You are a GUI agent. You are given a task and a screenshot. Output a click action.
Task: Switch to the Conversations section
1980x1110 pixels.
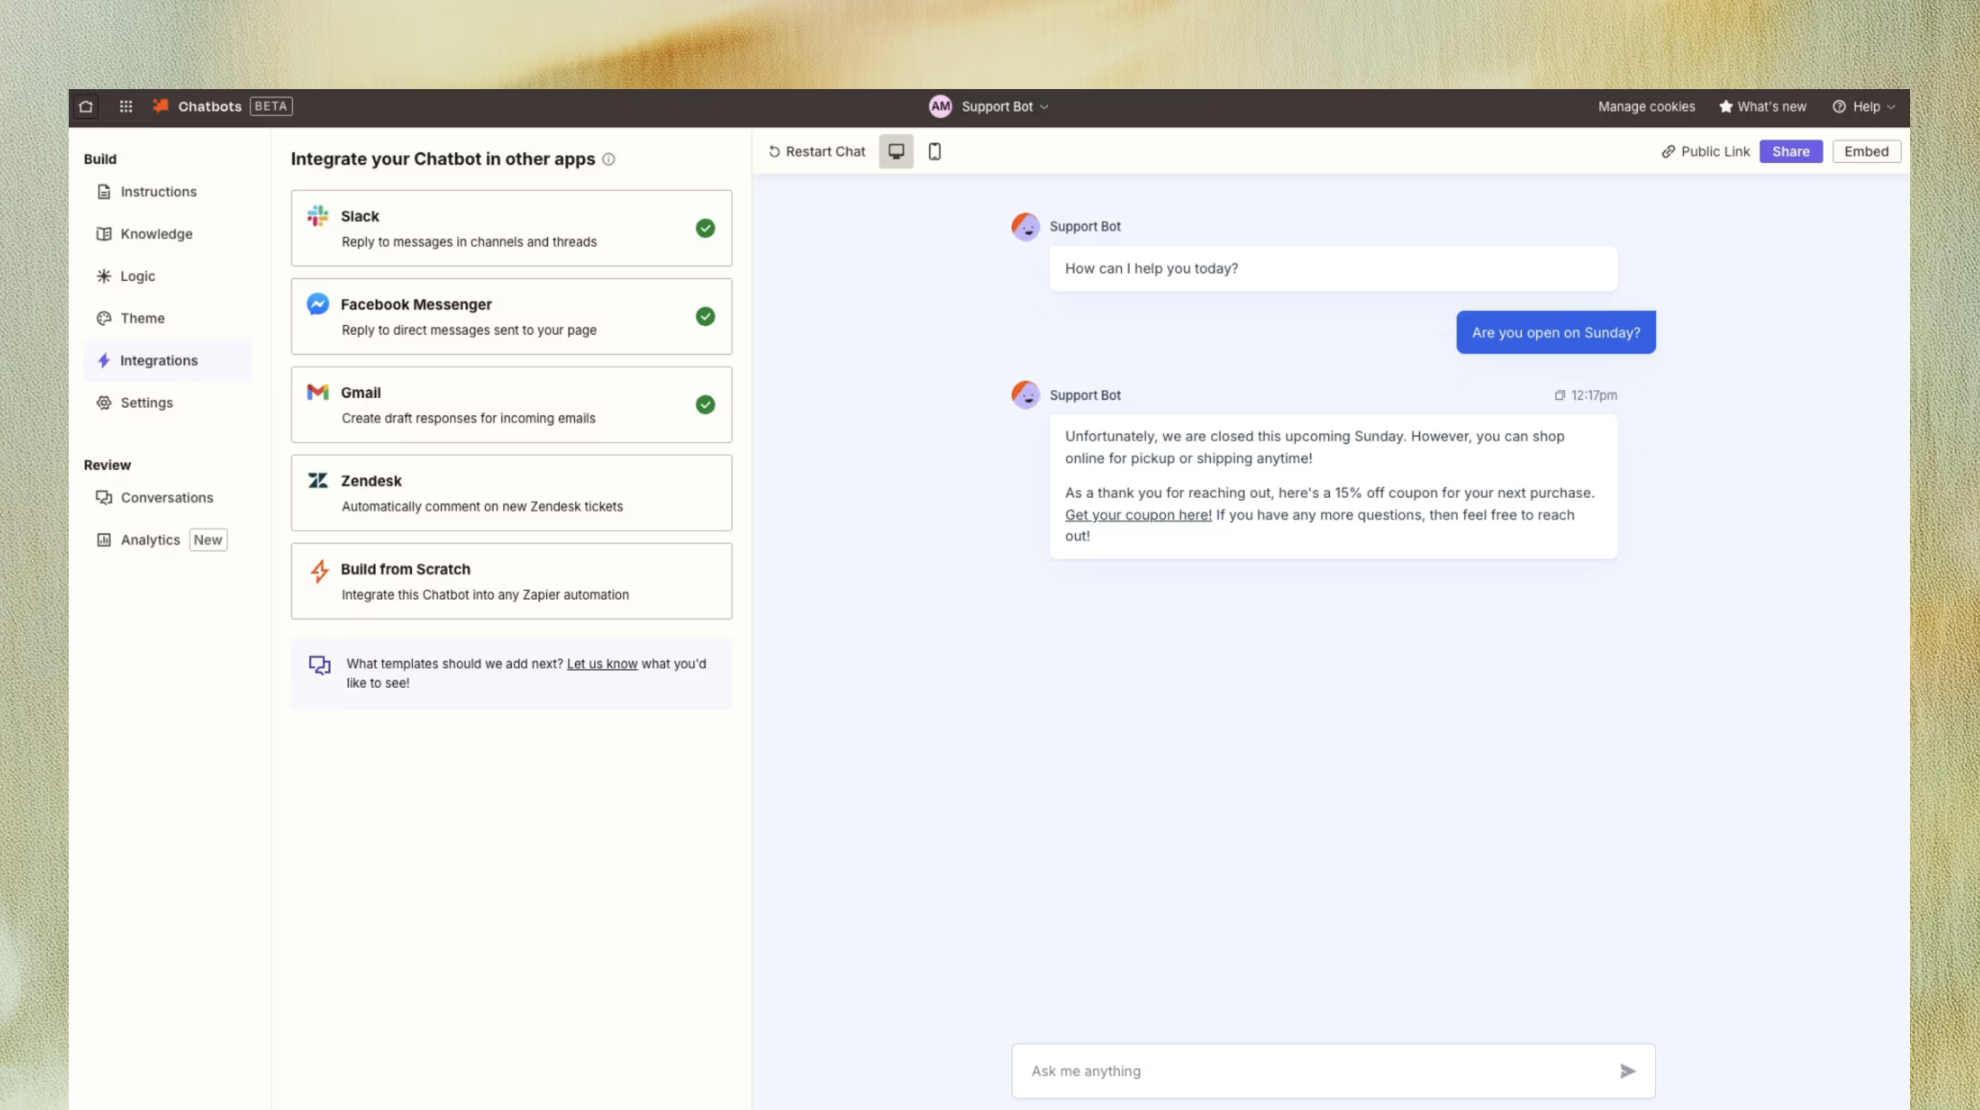tap(167, 497)
